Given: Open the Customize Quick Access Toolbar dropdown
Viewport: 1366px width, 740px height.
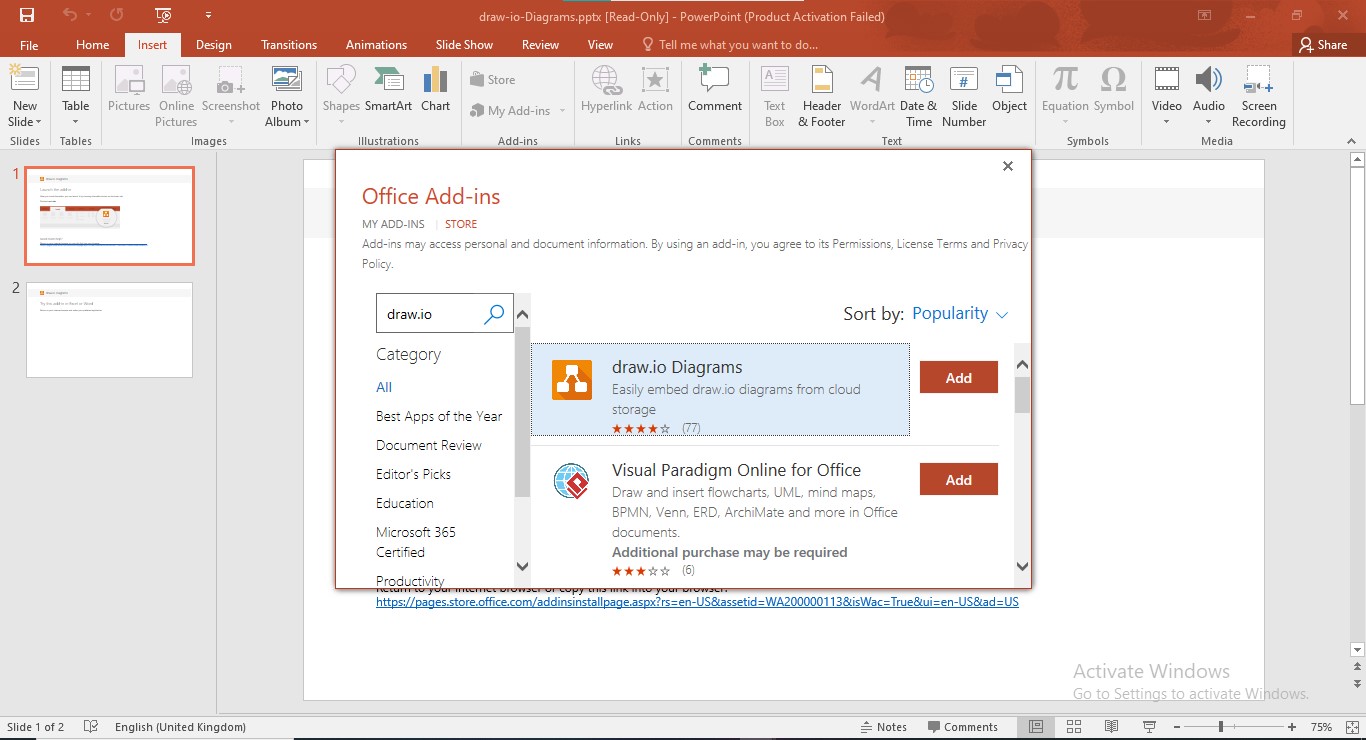Looking at the screenshot, I should pos(208,15).
